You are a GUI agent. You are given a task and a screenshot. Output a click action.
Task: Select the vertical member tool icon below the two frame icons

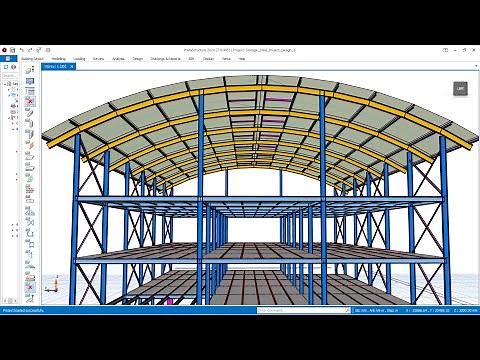30,255
